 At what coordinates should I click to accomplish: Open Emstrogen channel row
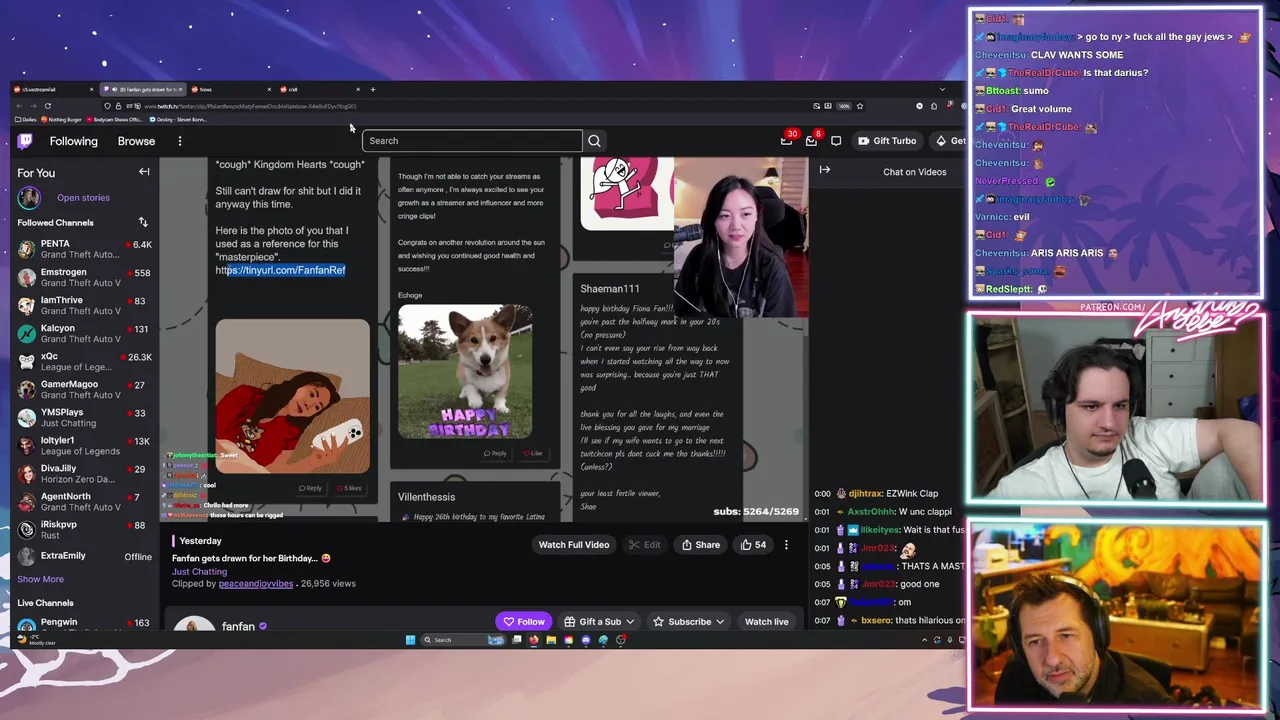[x=84, y=277]
